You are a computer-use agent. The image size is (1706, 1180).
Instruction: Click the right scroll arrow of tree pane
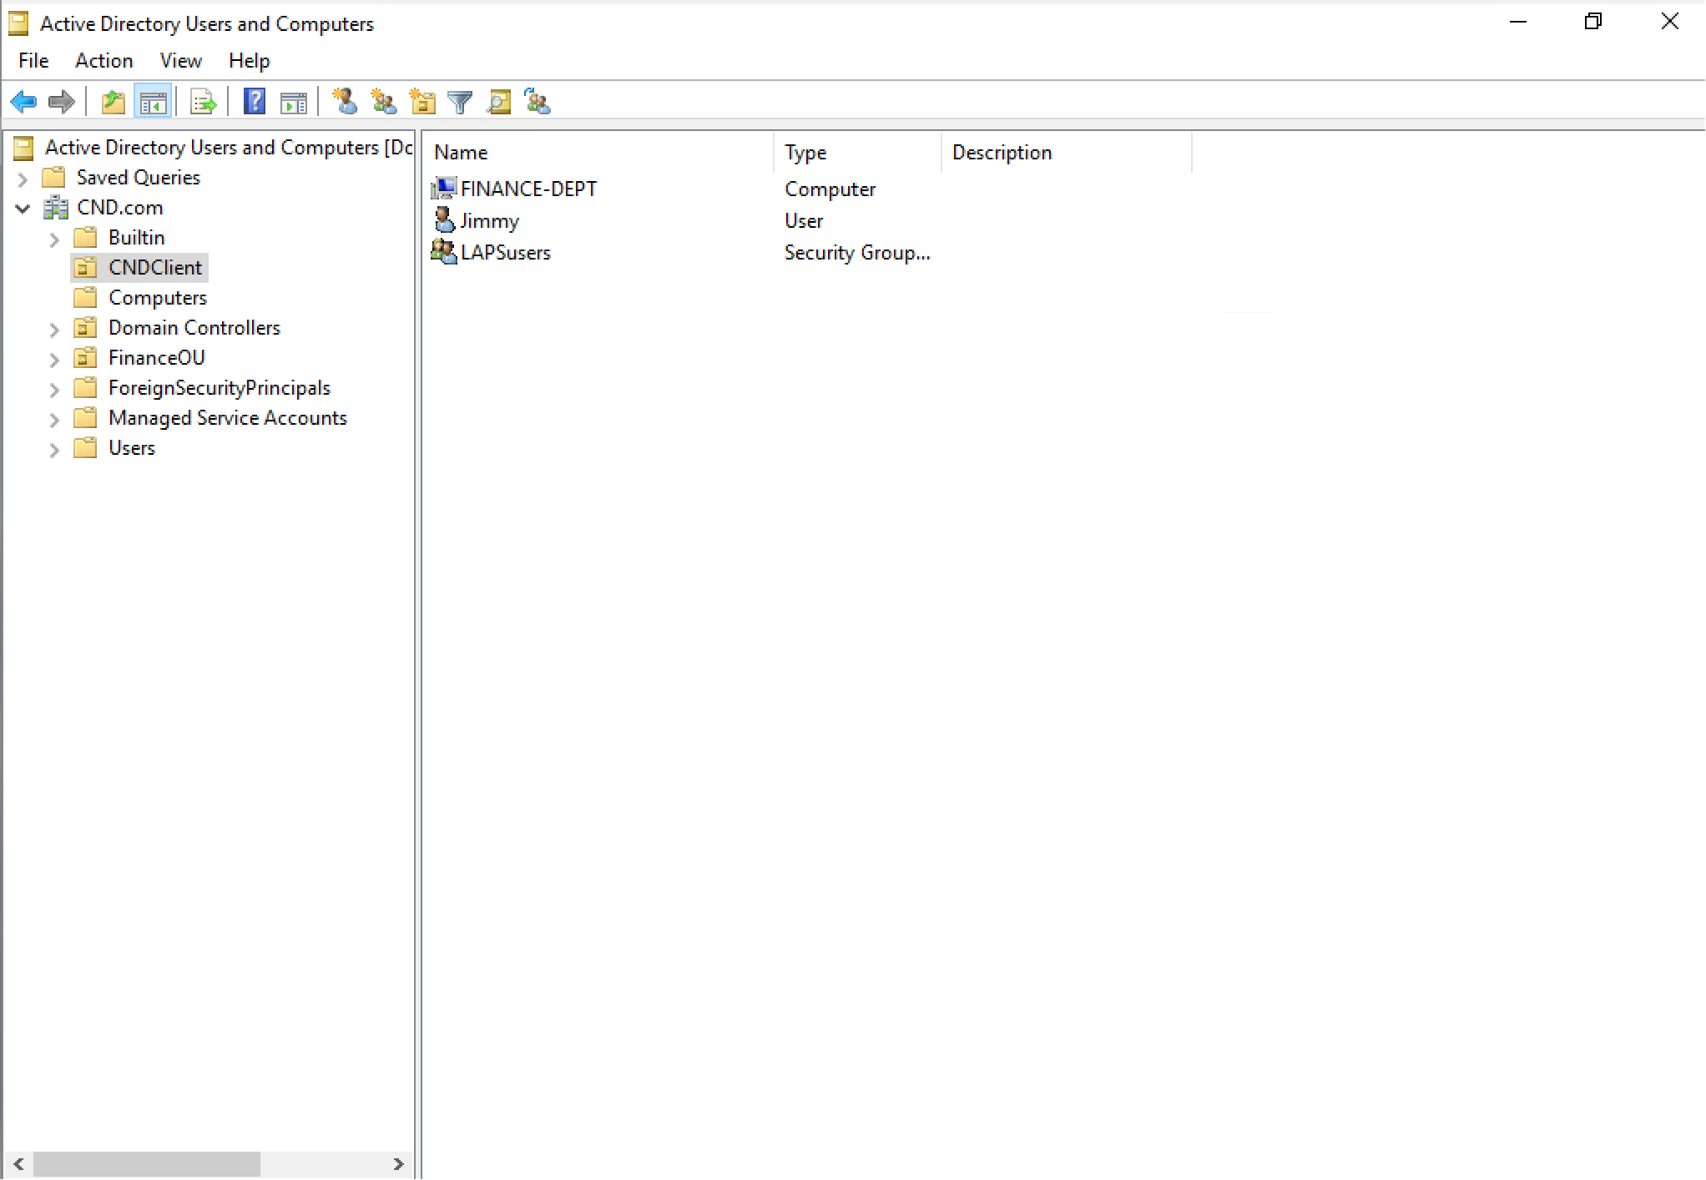tap(398, 1164)
